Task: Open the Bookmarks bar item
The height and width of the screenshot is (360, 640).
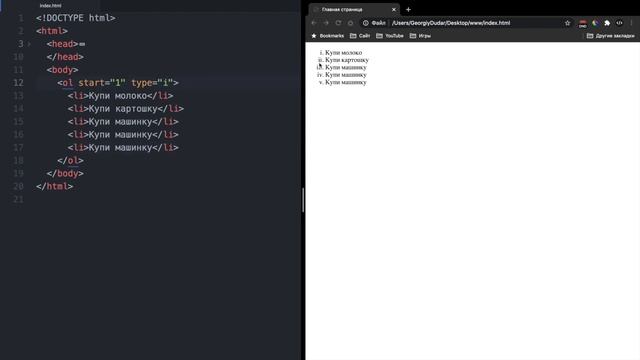Action: click(327, 36)
